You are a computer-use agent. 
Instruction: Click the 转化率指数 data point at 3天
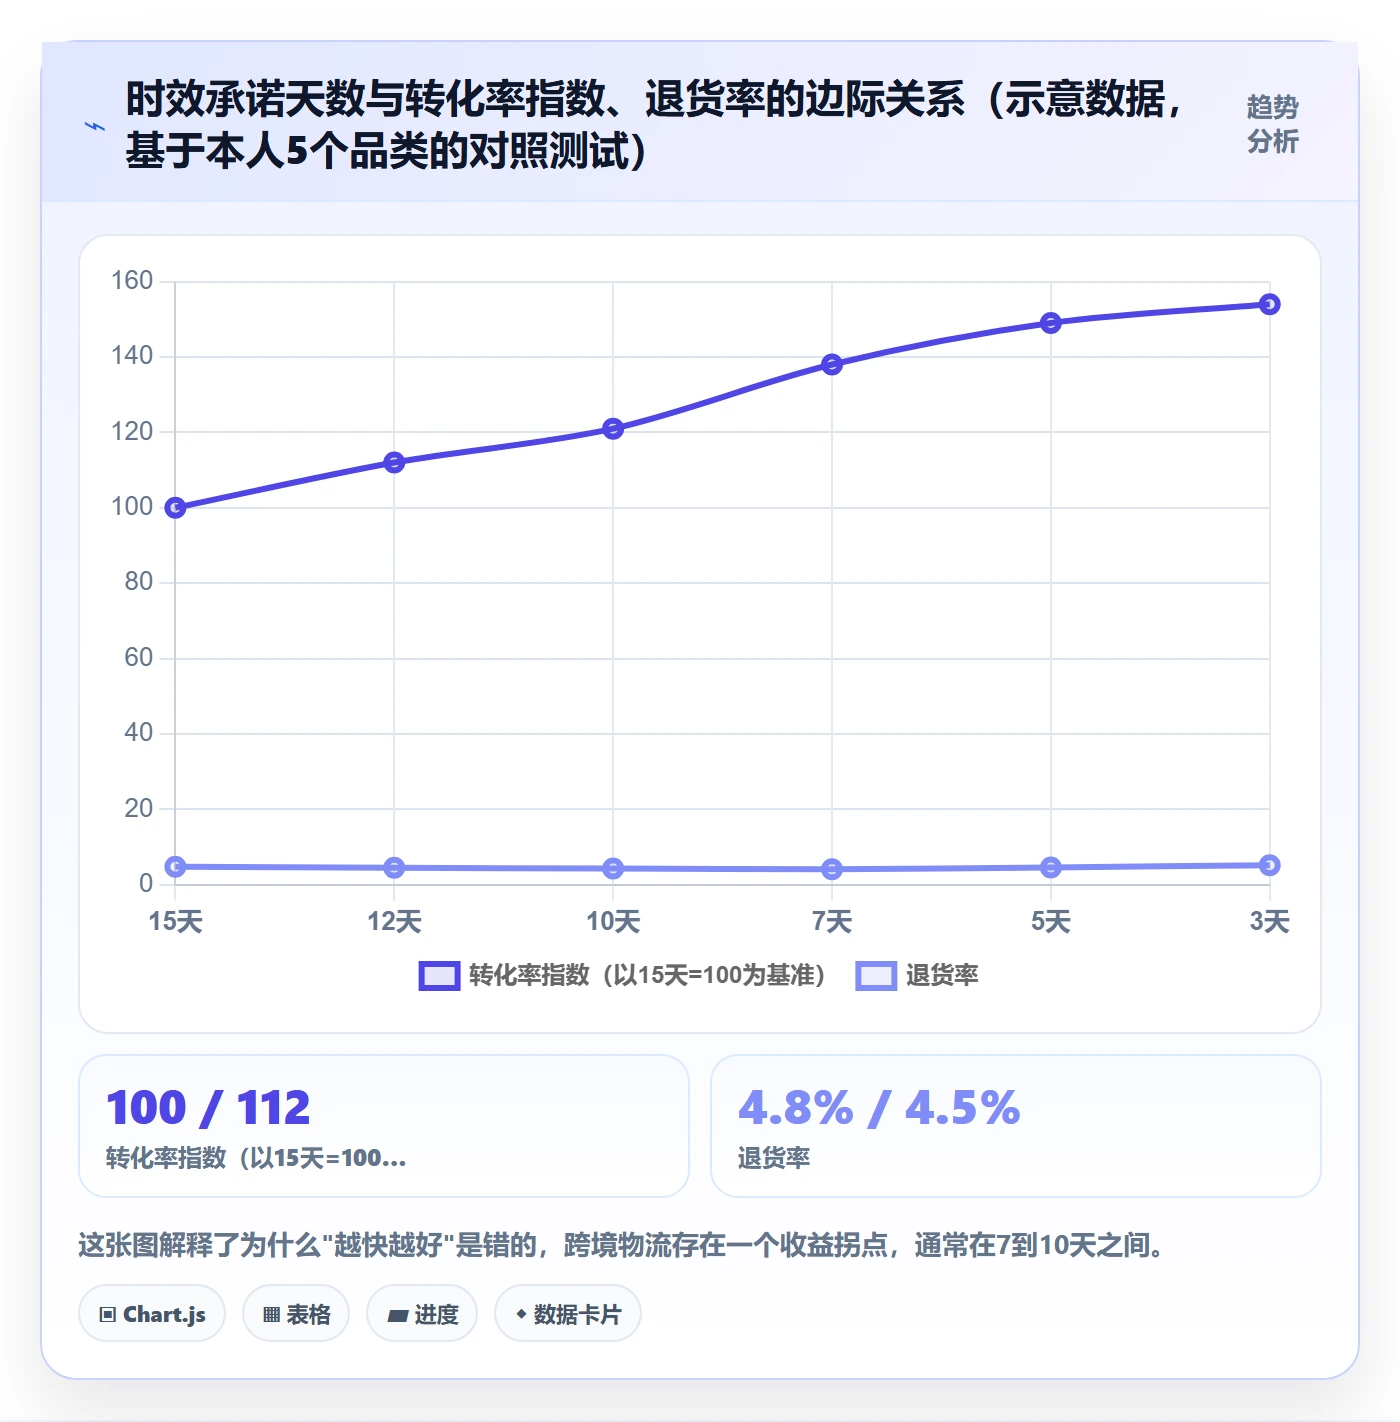(1269, 304)
